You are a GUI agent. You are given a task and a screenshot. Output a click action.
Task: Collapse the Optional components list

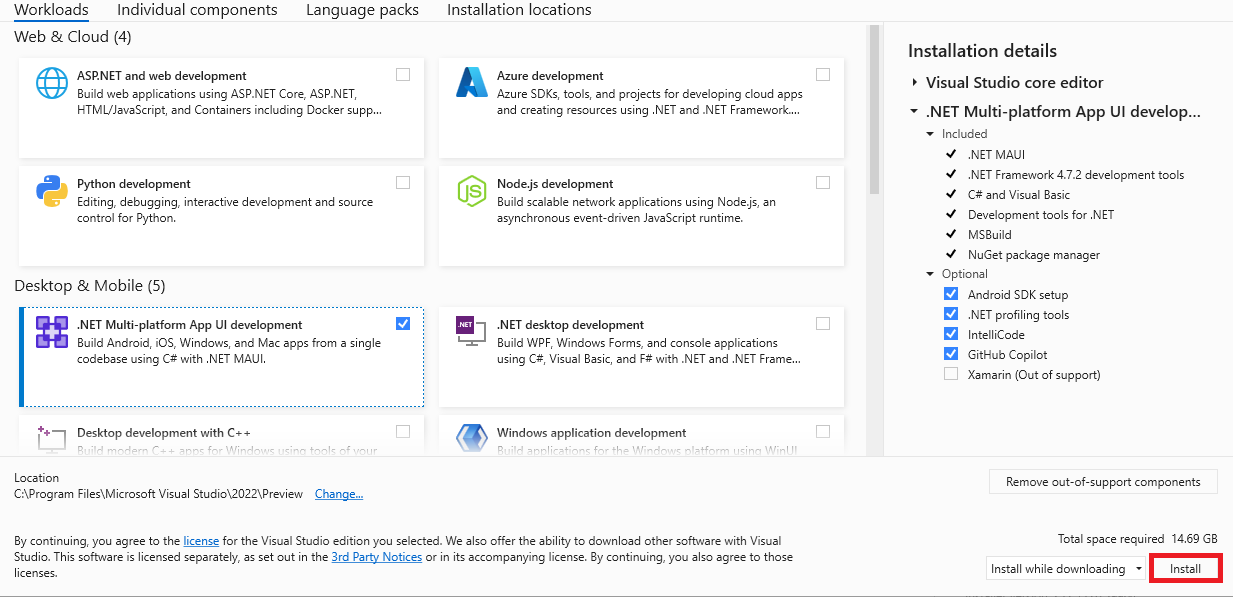[x=931, y=274]
